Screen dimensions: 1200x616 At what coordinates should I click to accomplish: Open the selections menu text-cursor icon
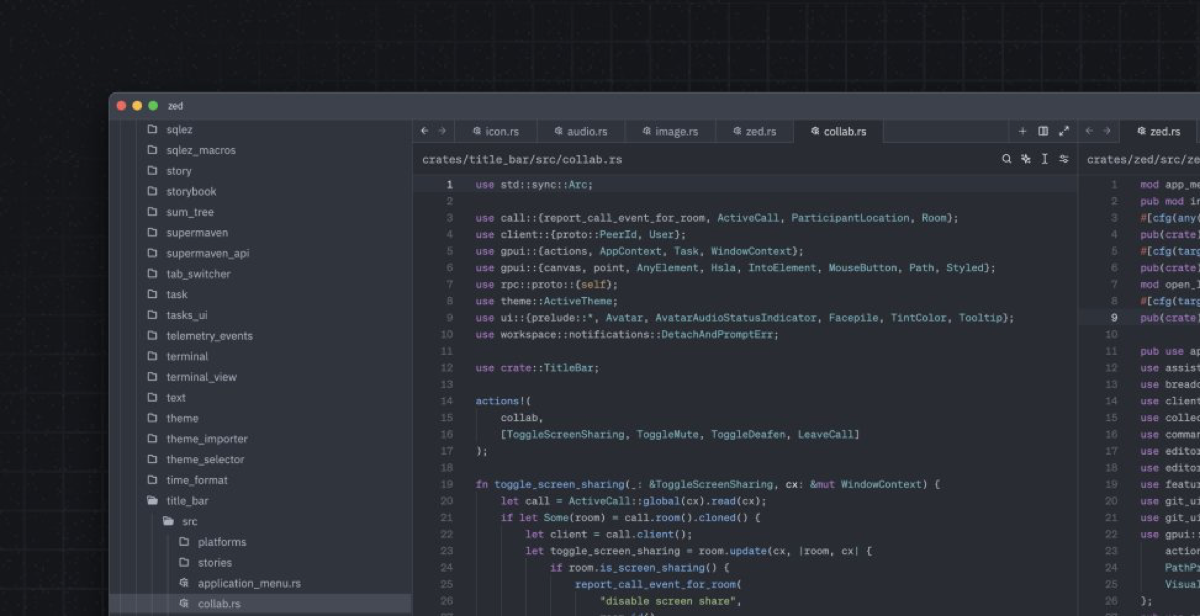coord(1045,159)
